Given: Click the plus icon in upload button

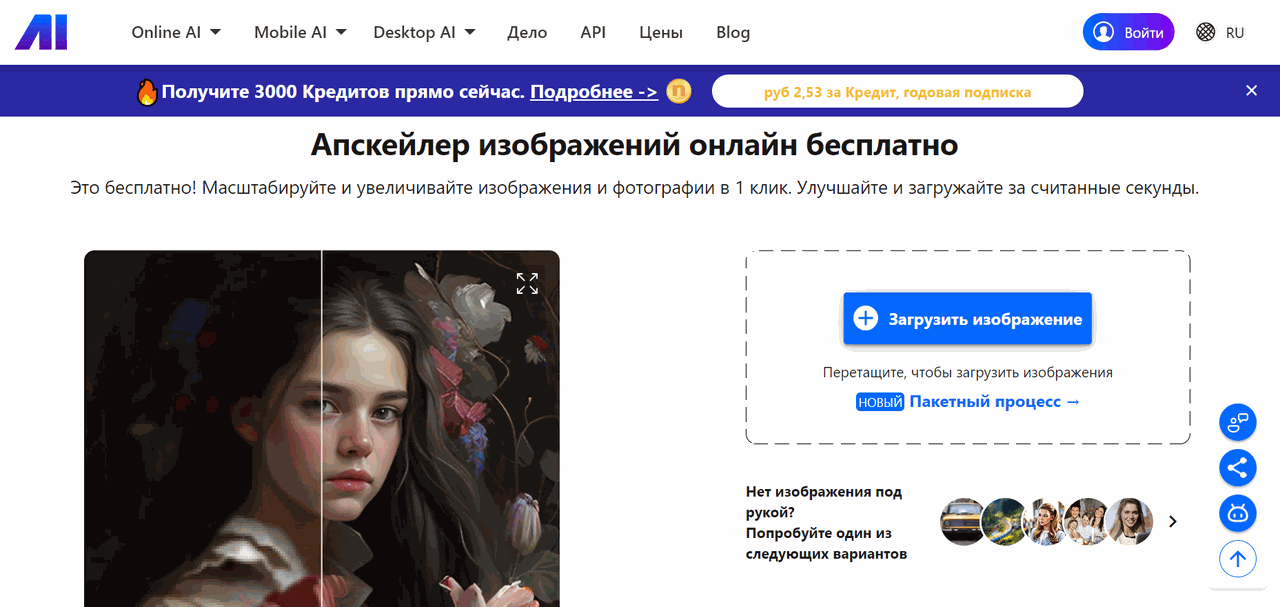Looking at the screenshot, I should pyautogui.click(x=865, y=319).
